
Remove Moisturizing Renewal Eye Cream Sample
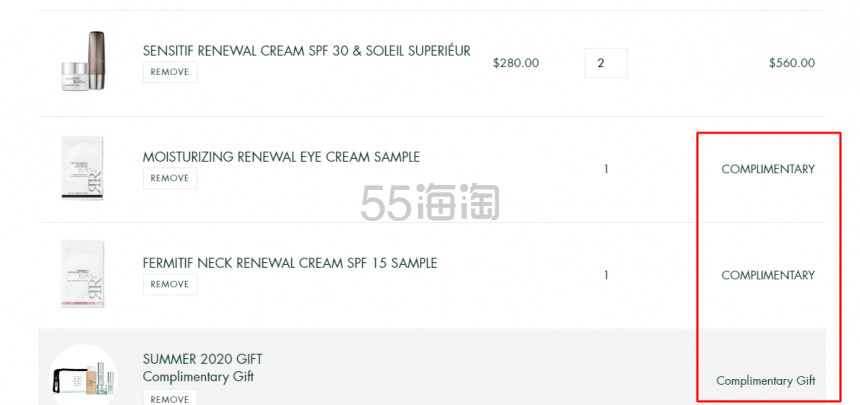tap(170, 178)
